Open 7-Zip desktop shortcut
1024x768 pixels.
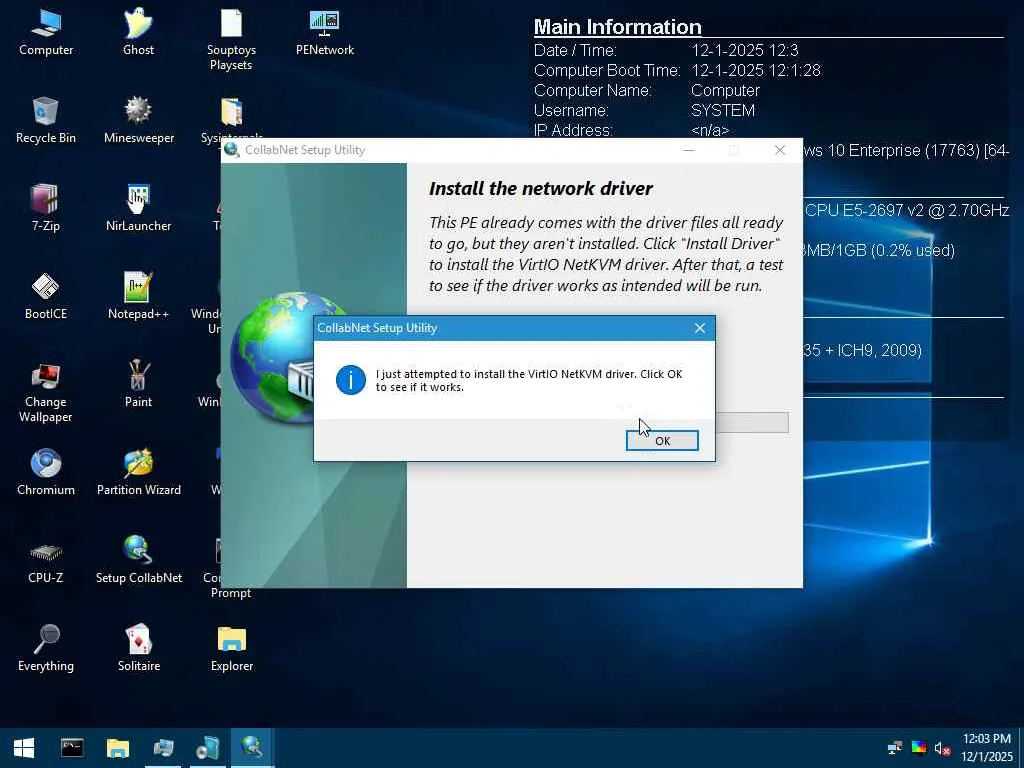click(x=46, y=208)
